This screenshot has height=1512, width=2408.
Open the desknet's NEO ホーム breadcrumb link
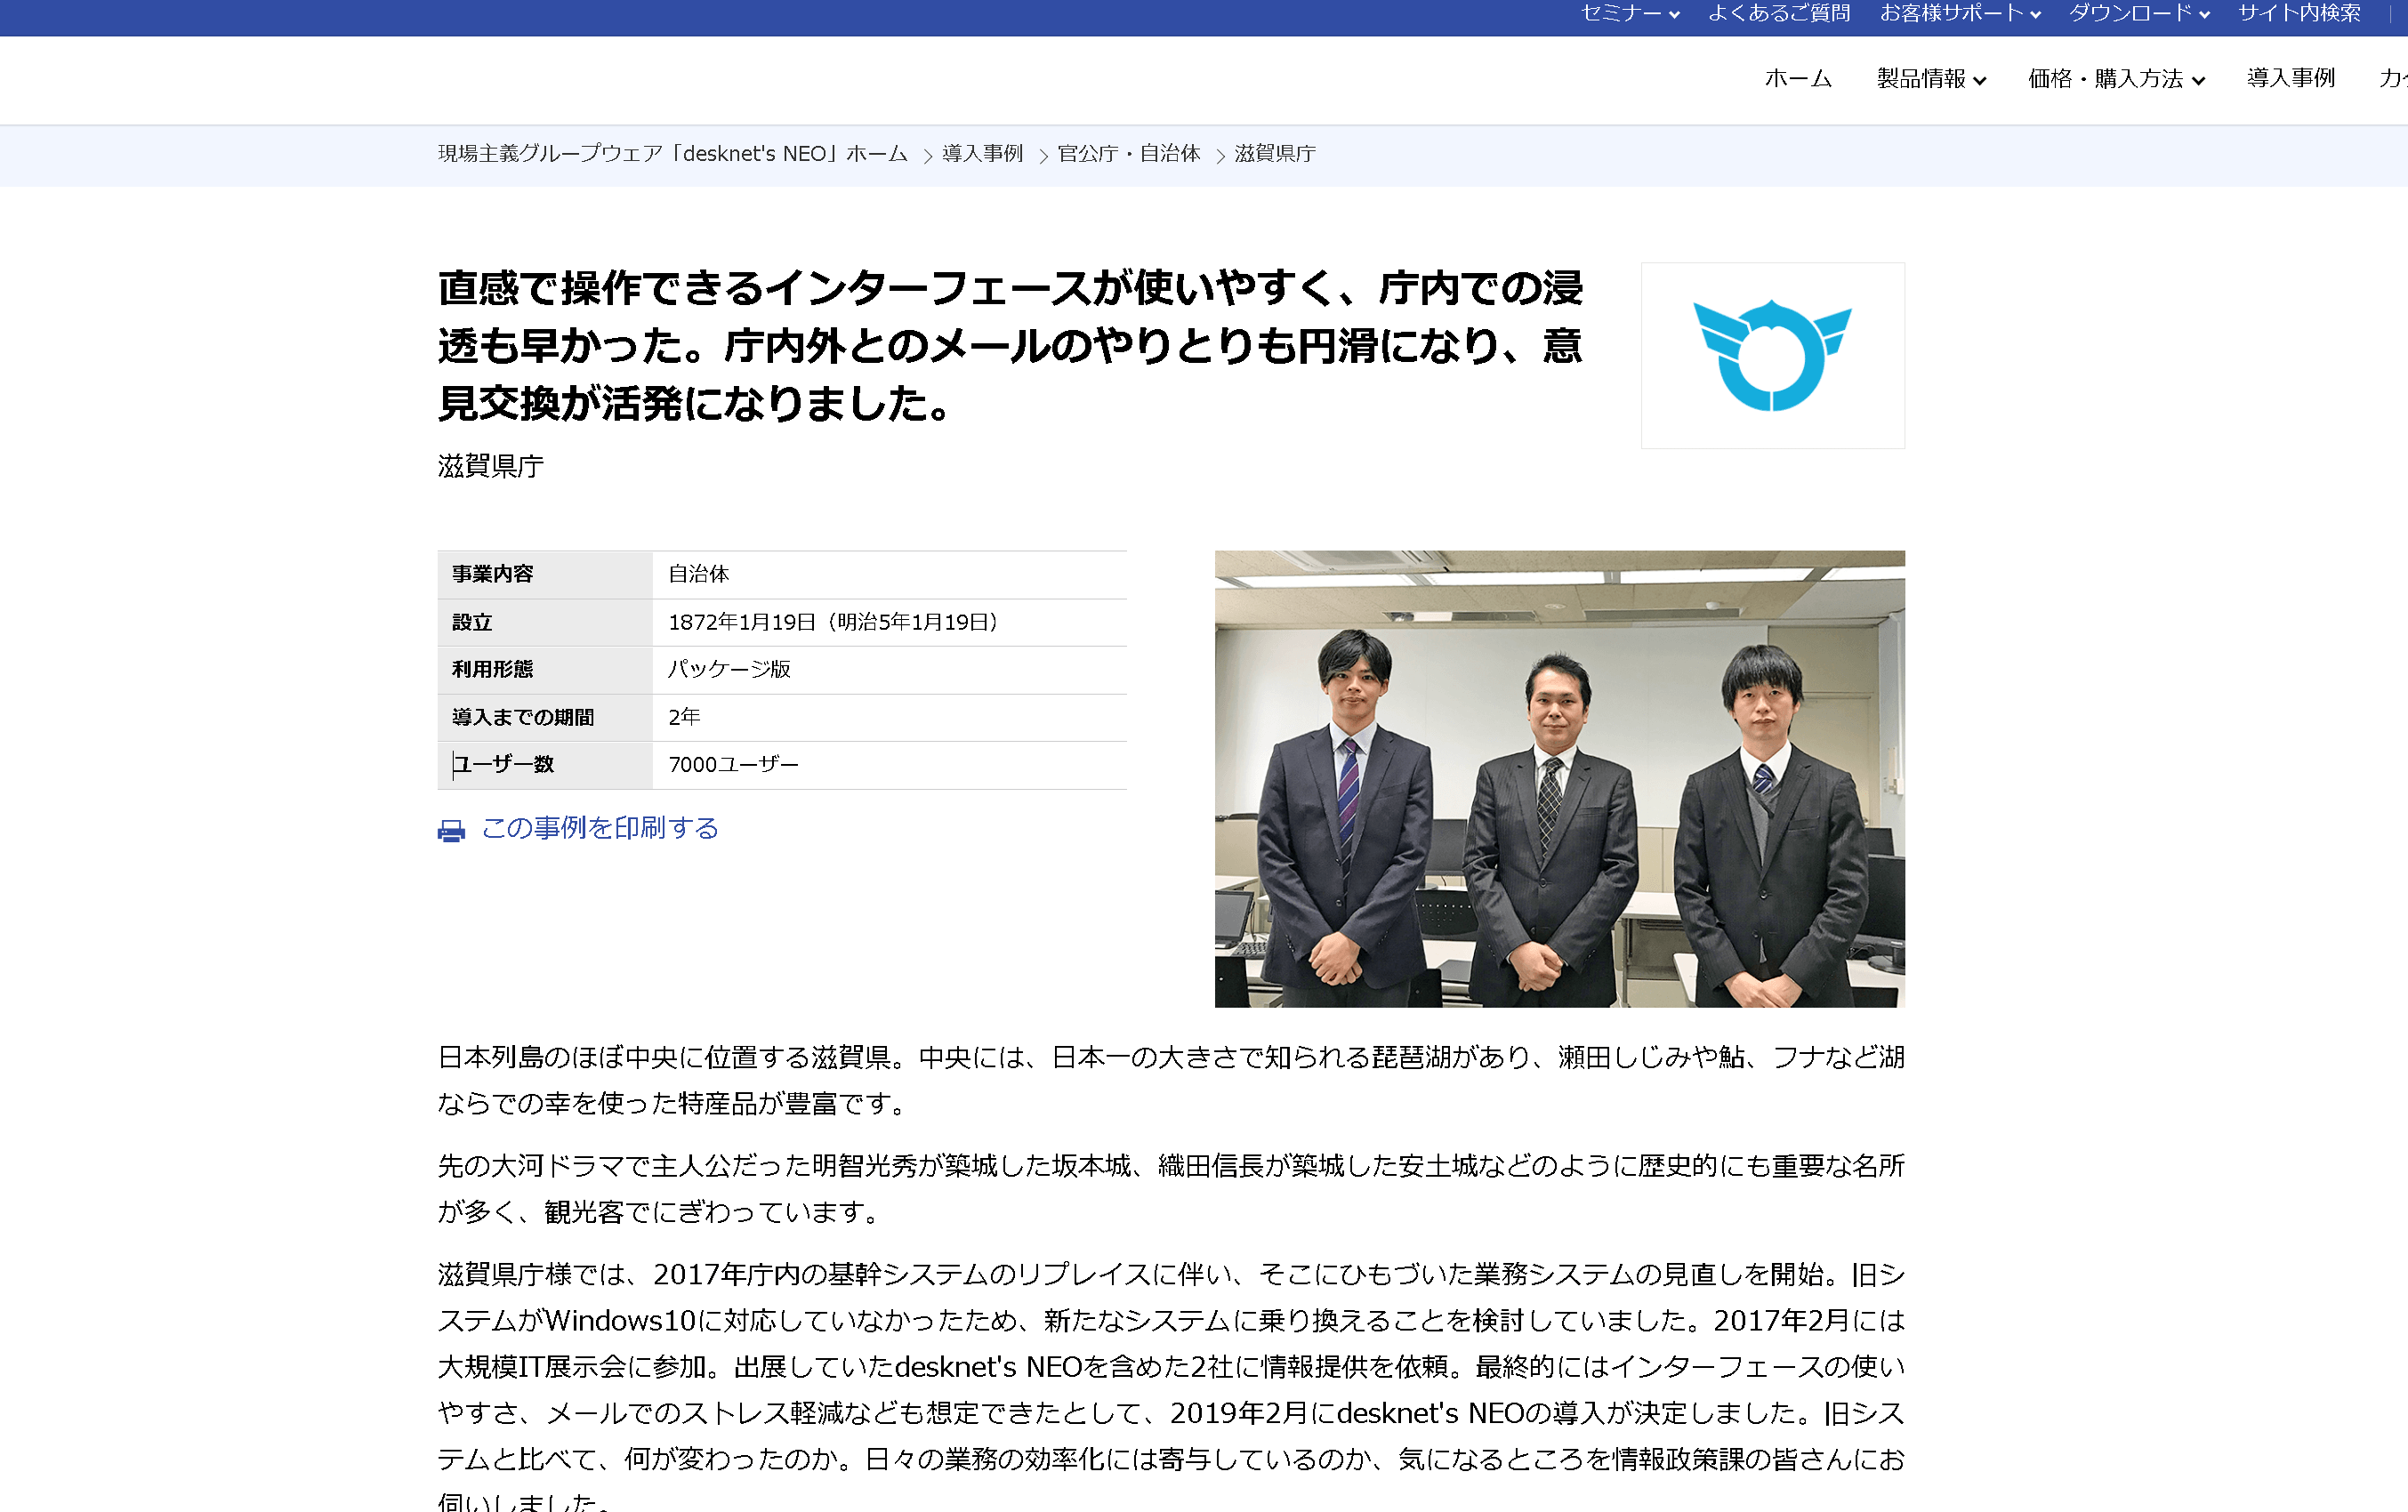point(672,154)
